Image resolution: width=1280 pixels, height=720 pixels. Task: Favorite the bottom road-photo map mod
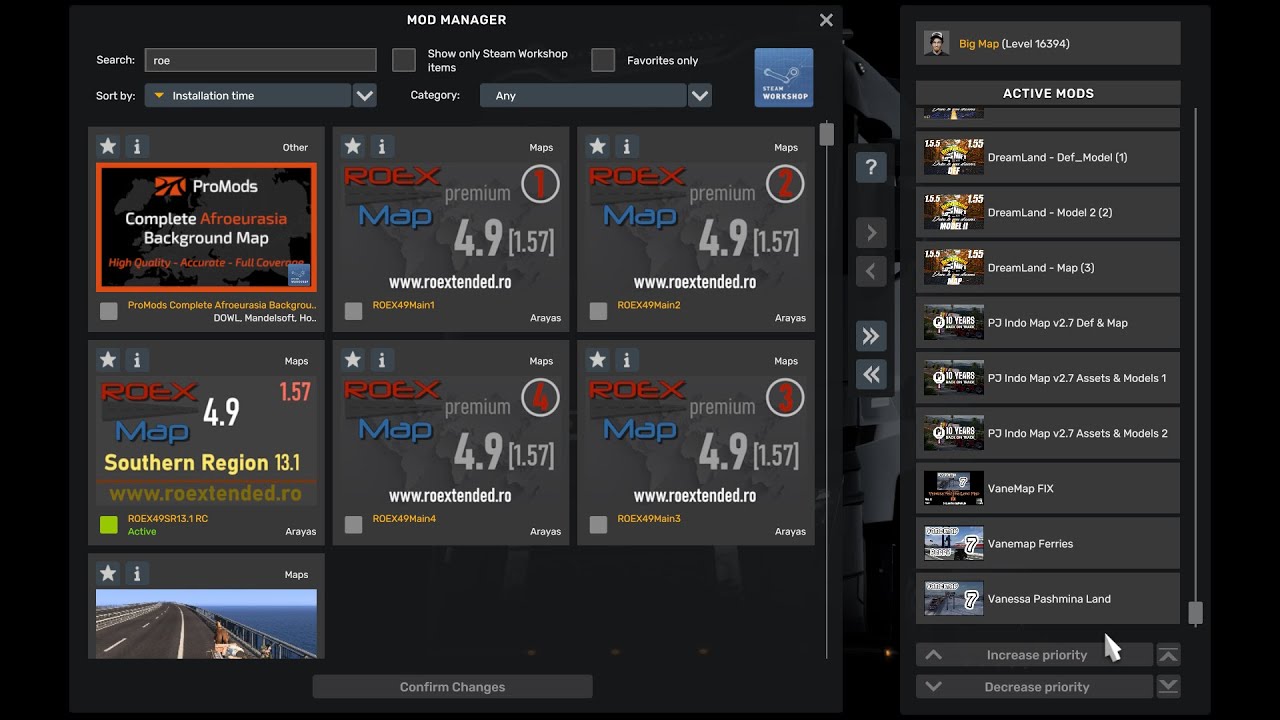click(x=108, y=574)
